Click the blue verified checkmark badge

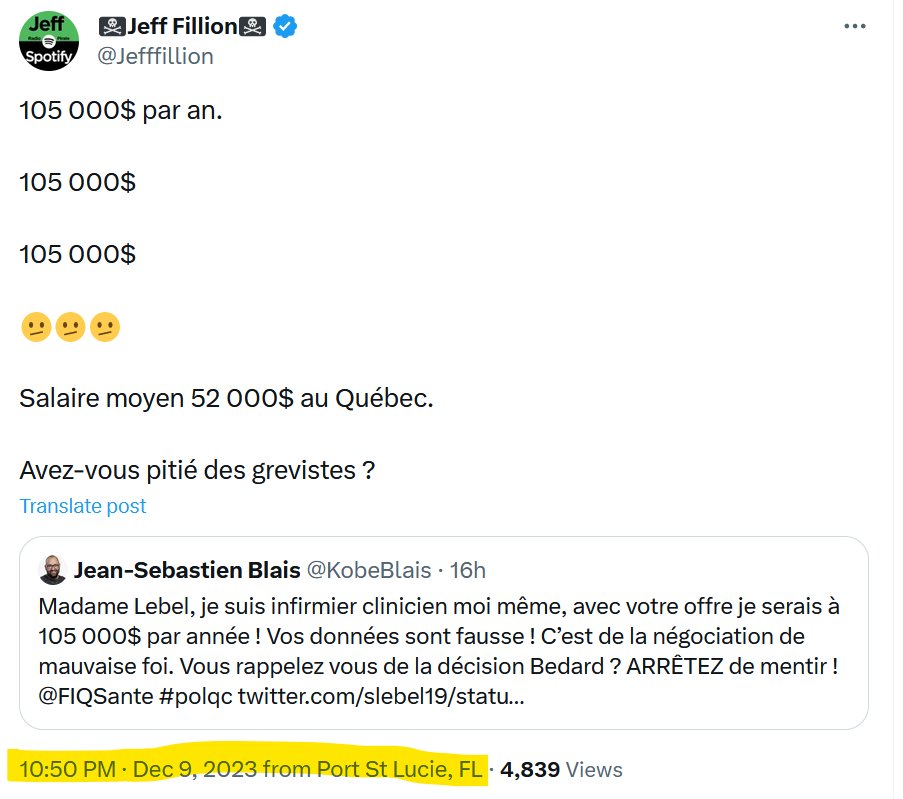click(284, 26)
